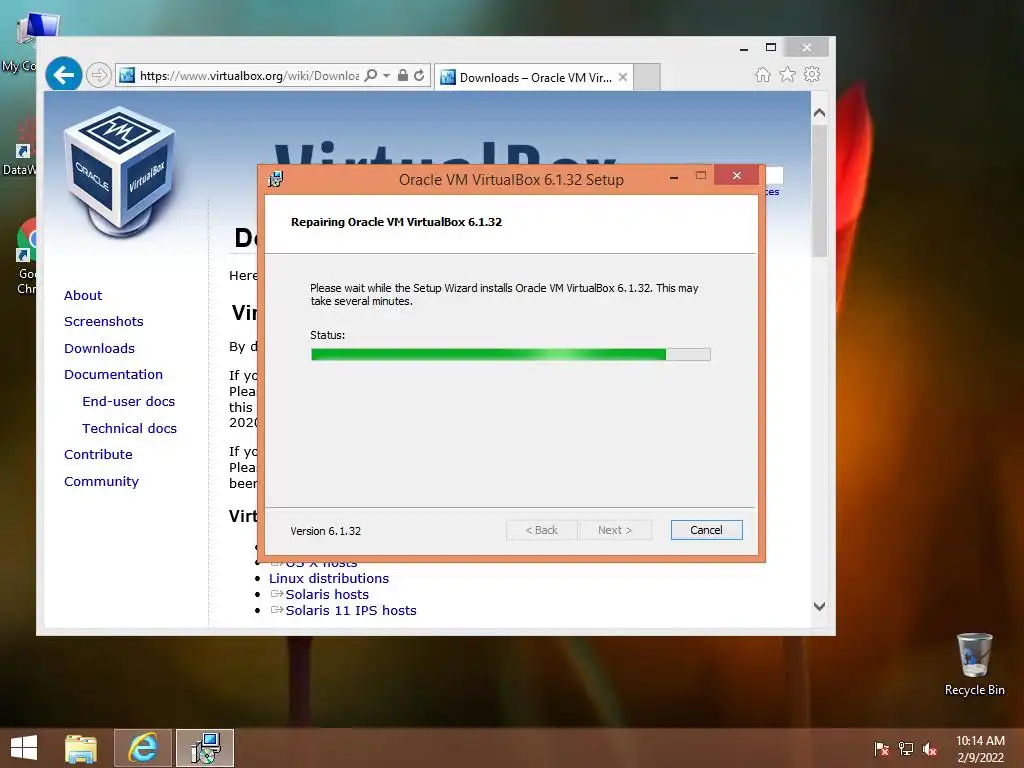Maximize the Internet Explorer window

click(x=771, y=47)
